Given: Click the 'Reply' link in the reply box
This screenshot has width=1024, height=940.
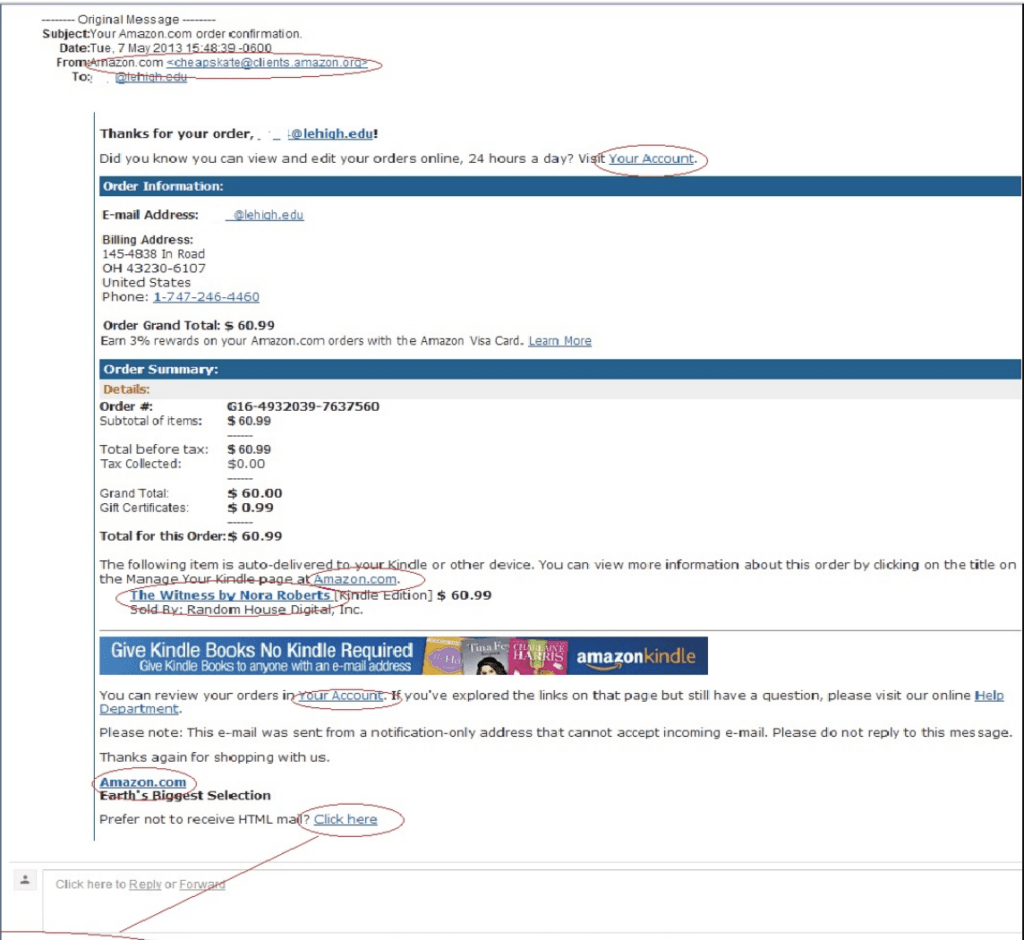Looking at the screenshot, I should click(145, 884).
